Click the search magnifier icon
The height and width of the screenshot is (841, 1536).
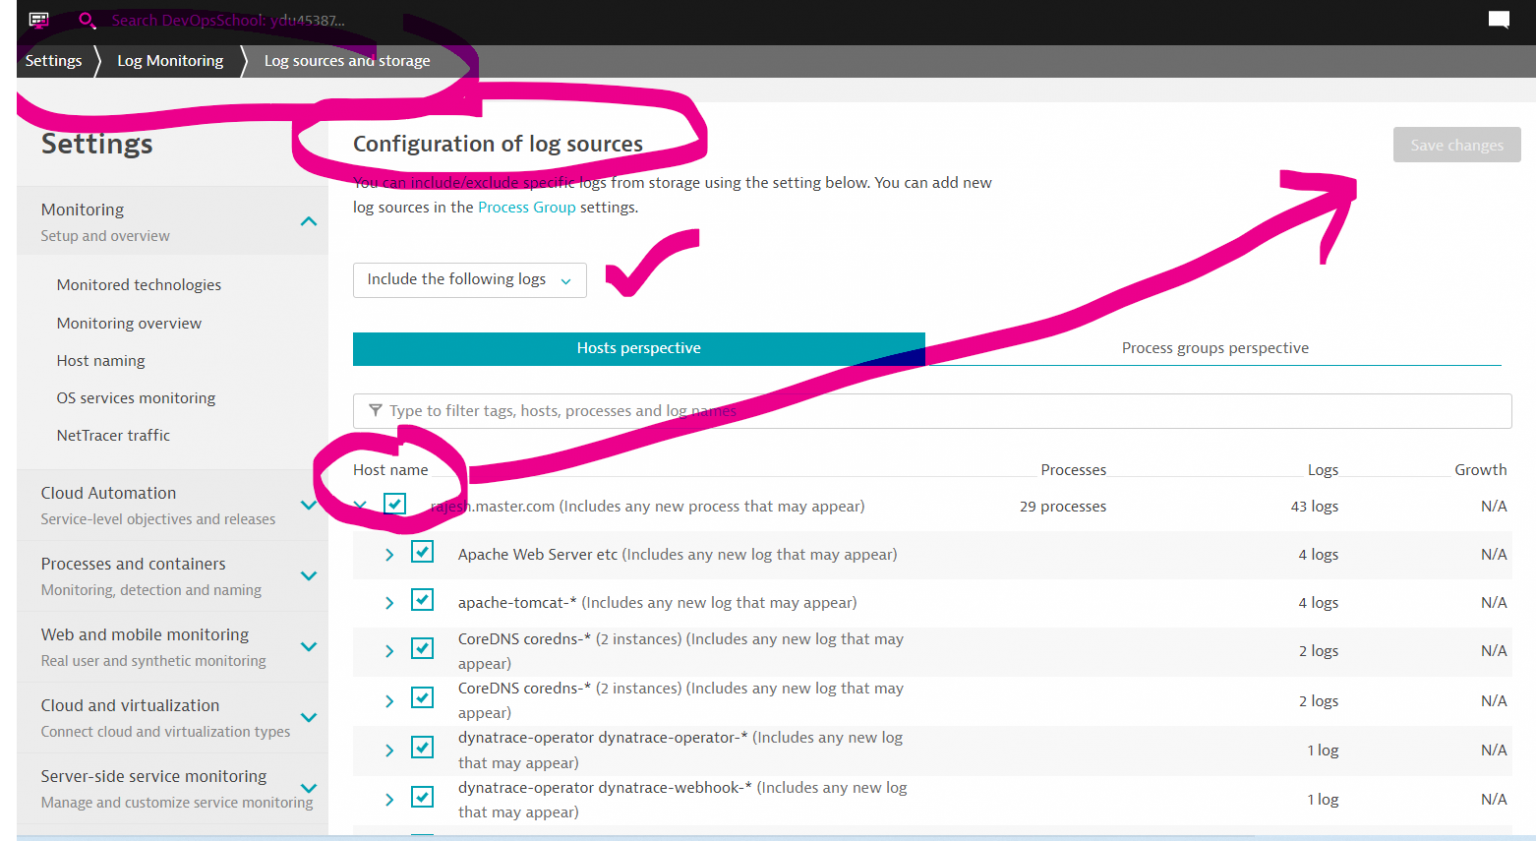(x=87, y=20)
